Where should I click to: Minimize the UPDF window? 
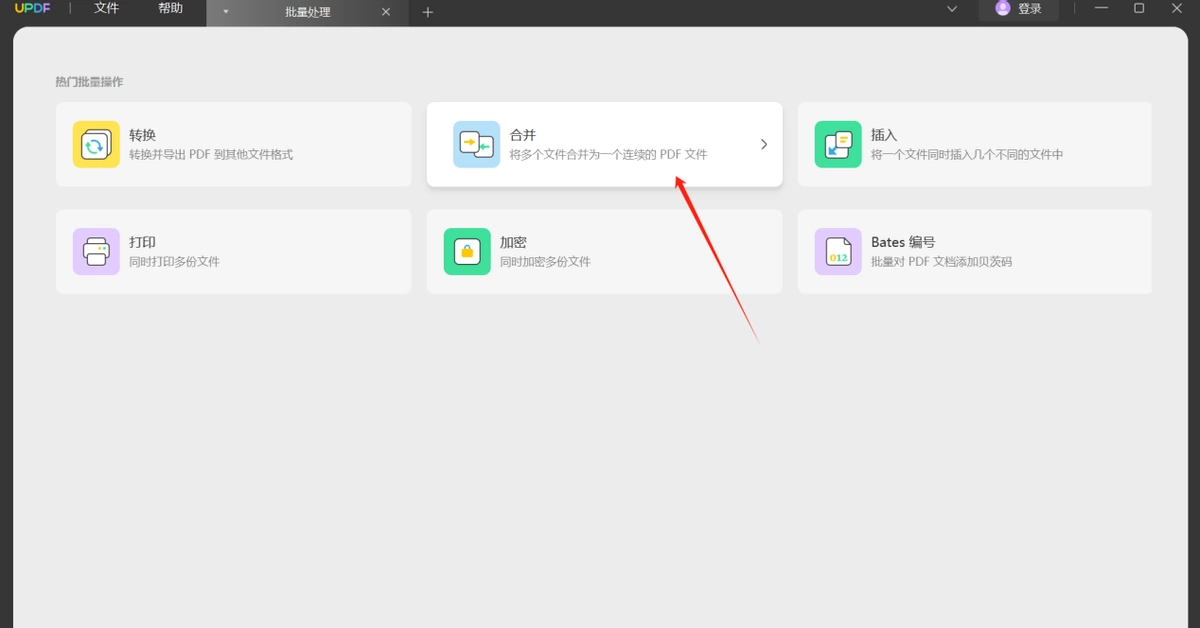(x=1102, y=8)
